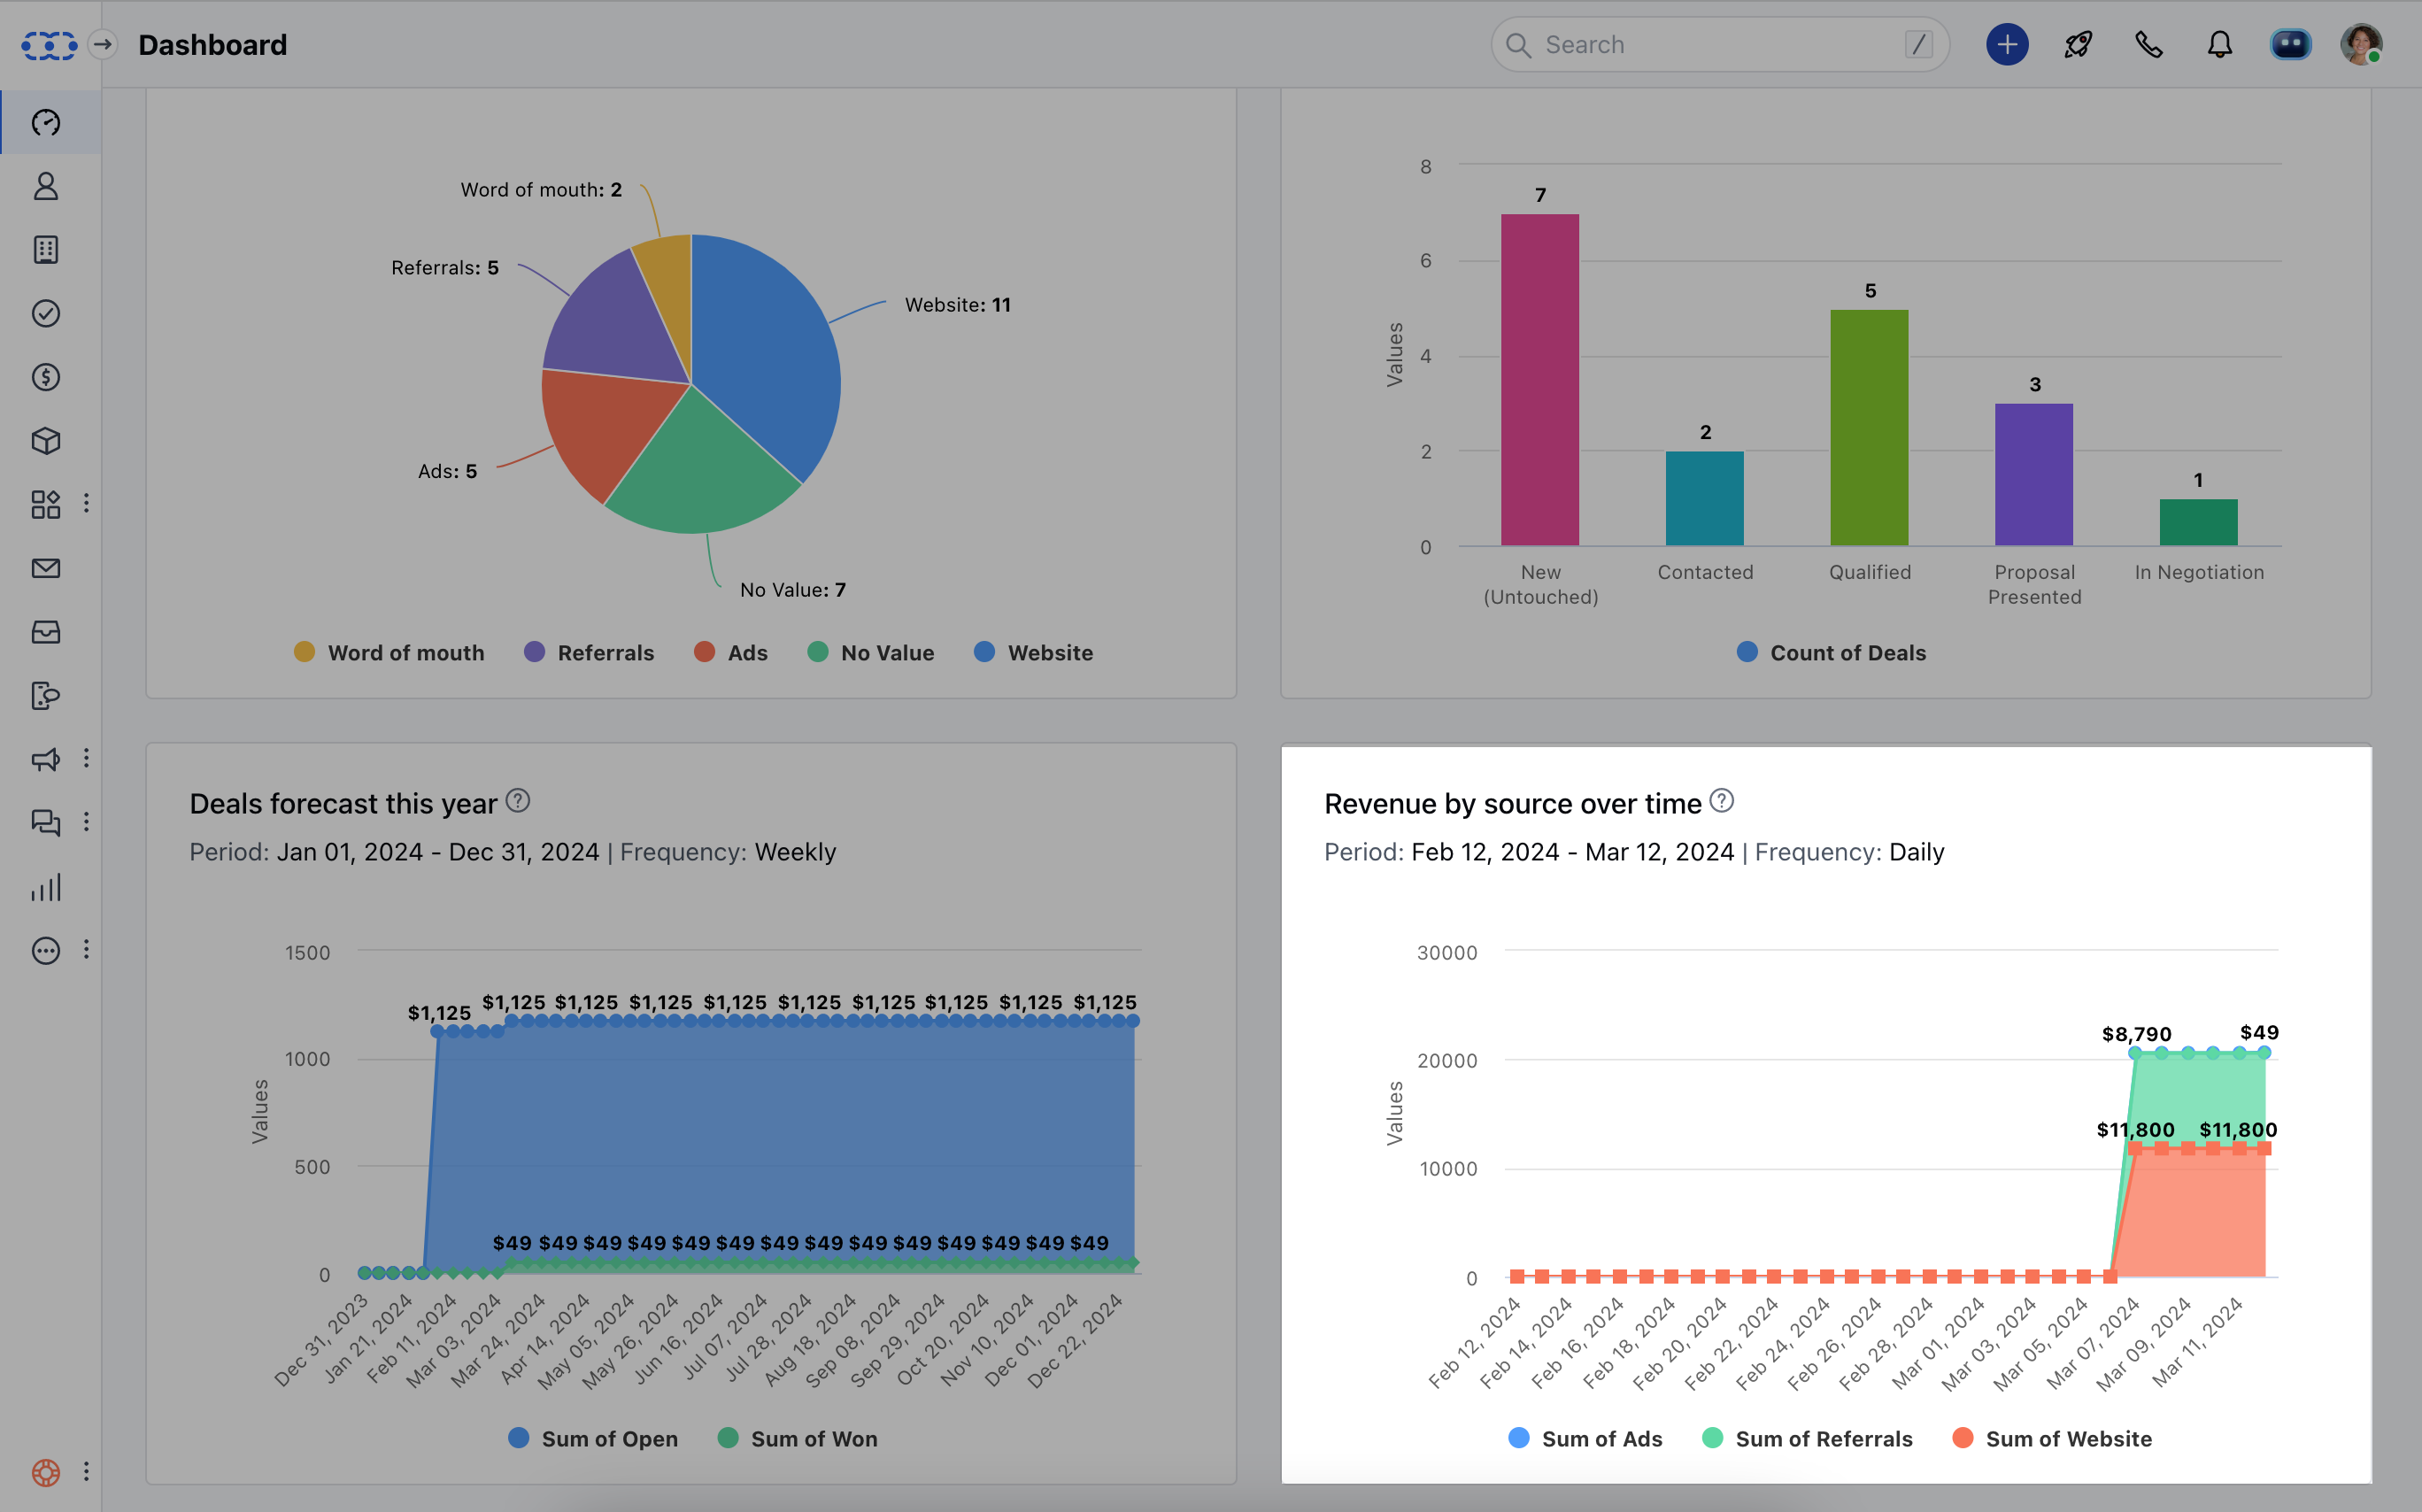2422x1512 pixels.
Task: Open the three-dot menu beside the settings gear
Action: coord(88,1472)
